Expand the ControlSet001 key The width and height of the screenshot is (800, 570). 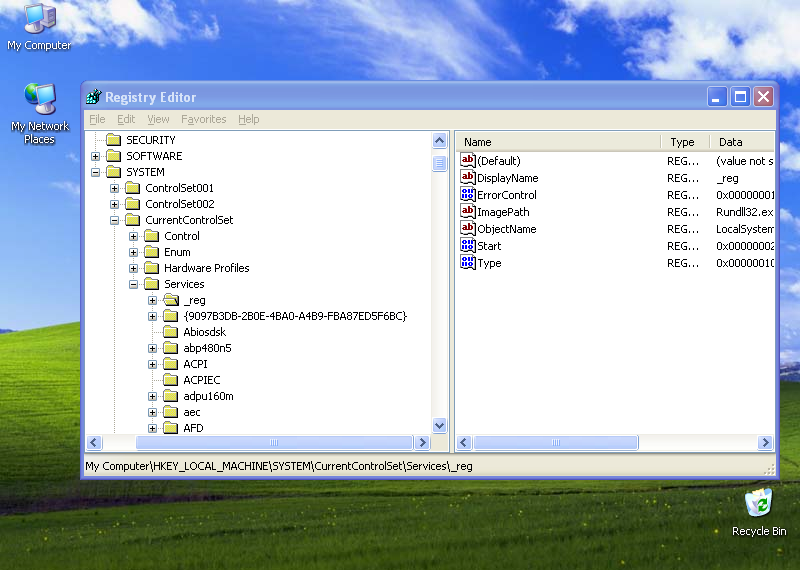pyautogui.click(x=114, y=188)
